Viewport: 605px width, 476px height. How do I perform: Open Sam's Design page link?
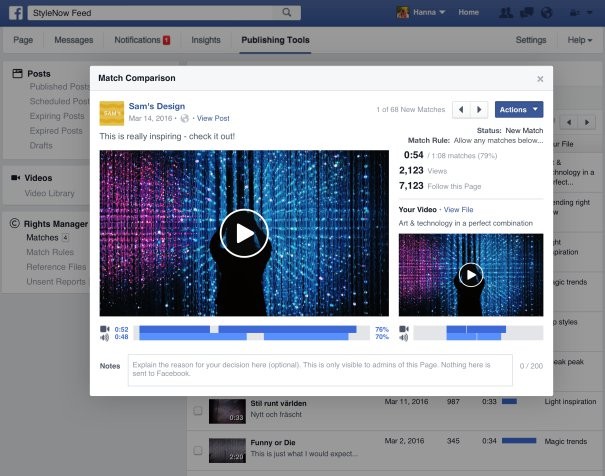tap(157, 106)
